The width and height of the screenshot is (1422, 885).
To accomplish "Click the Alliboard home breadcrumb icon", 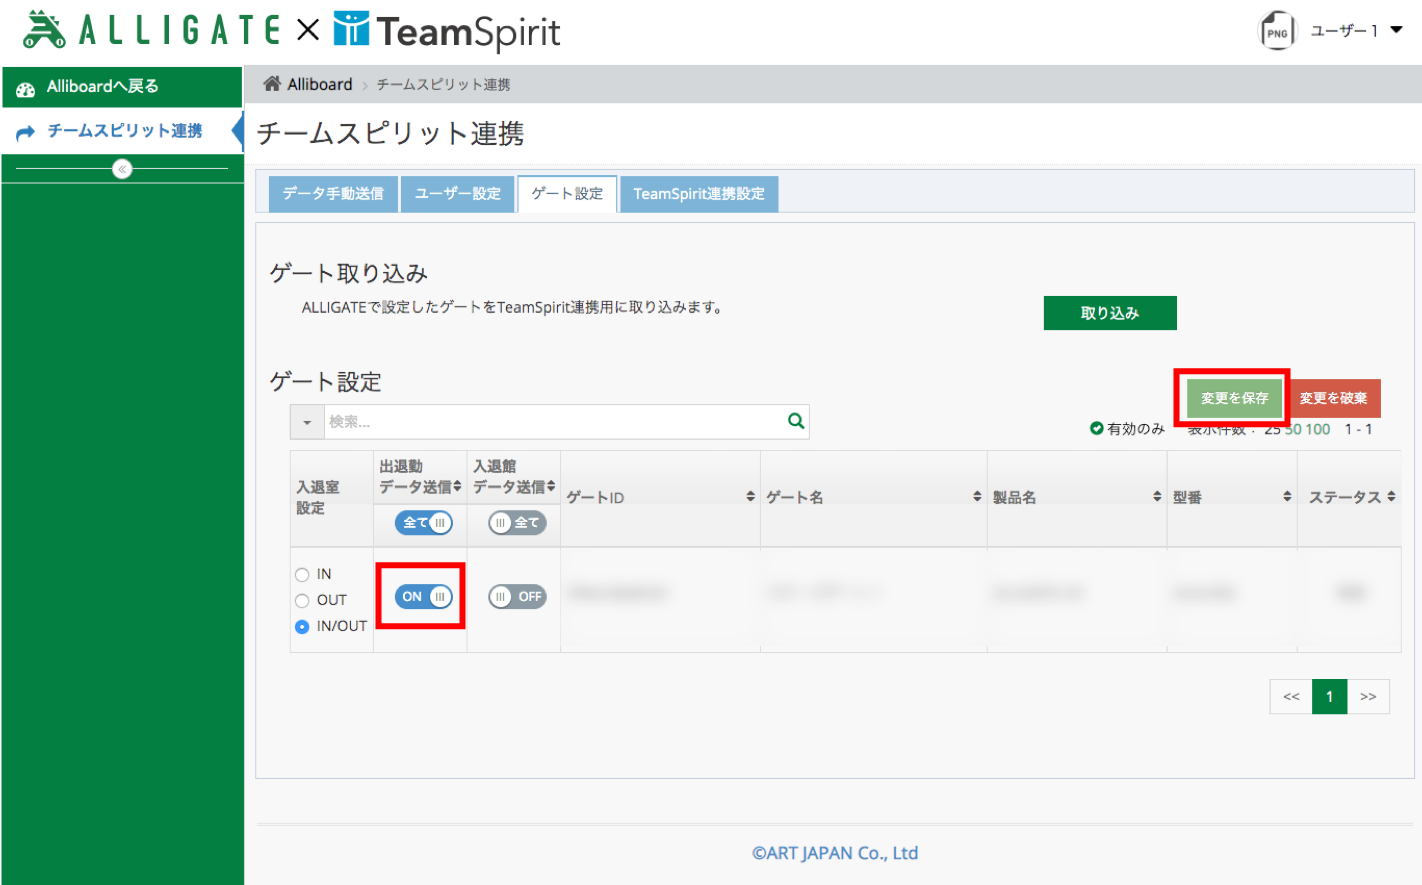I will 272,84.
